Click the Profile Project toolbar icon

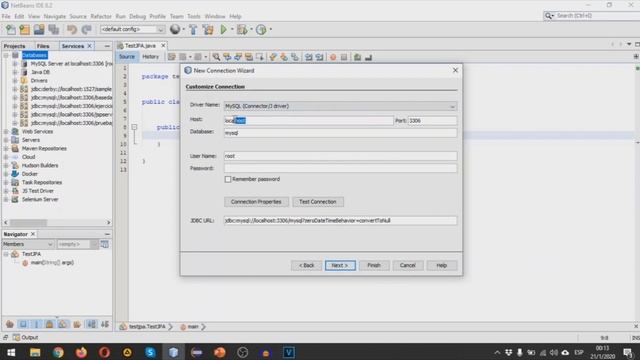(x=261, y=29)
